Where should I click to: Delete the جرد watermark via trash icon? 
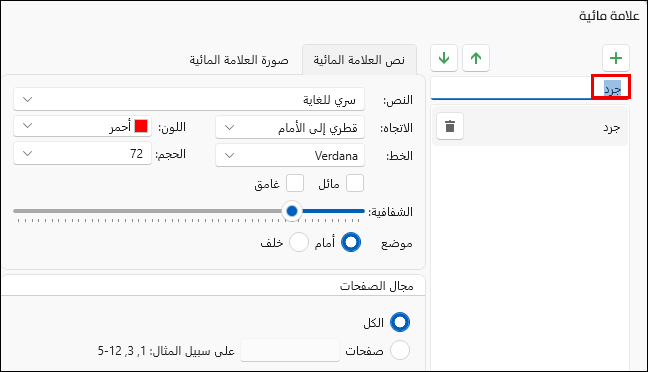pyautogui.click(x=450, y=126)
